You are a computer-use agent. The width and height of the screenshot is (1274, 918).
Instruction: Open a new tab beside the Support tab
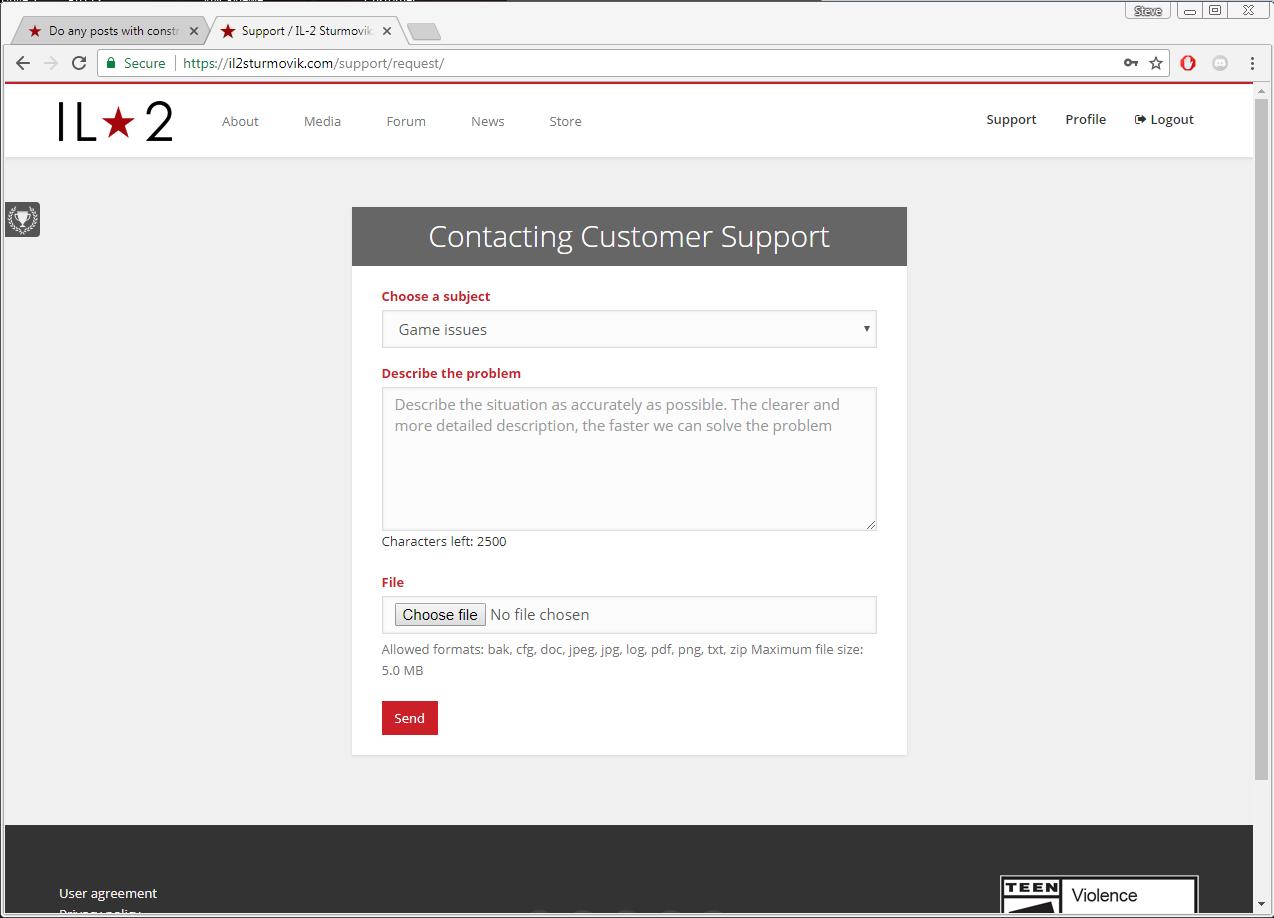coord(424,32)
